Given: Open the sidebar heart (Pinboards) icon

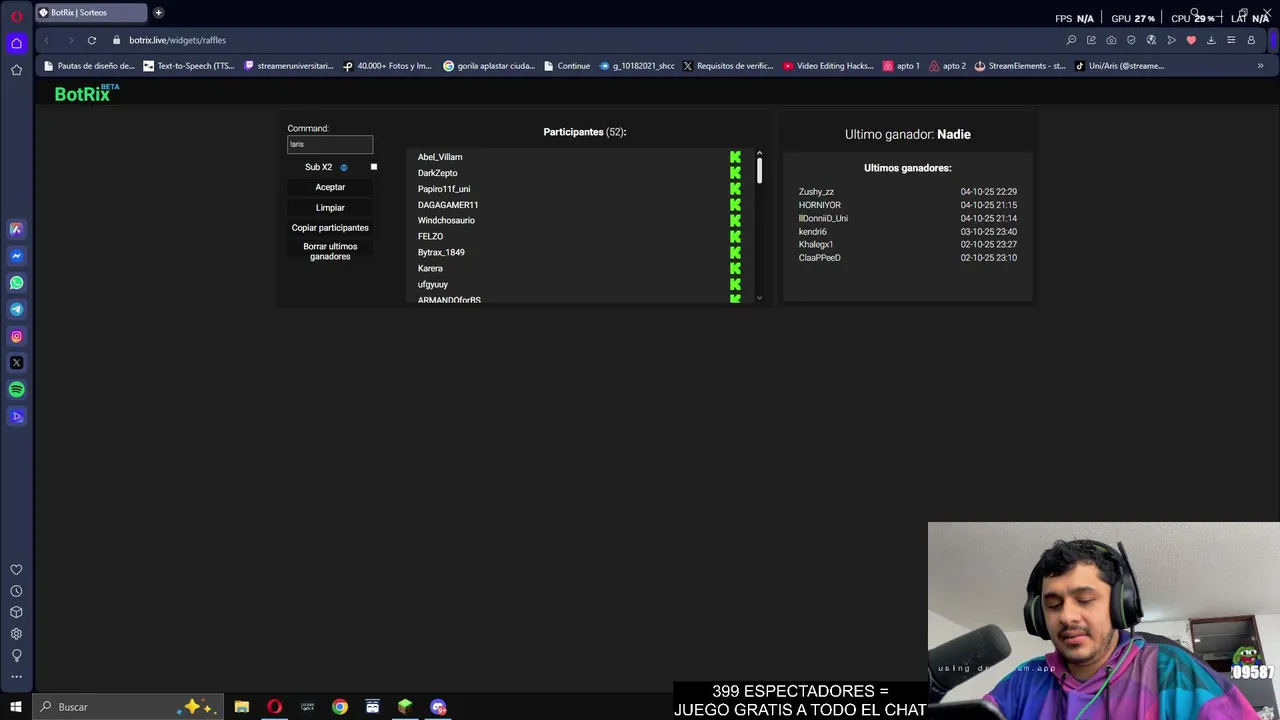Looking at the screenshot, I should pyautogui.click(x=16, y=570).
